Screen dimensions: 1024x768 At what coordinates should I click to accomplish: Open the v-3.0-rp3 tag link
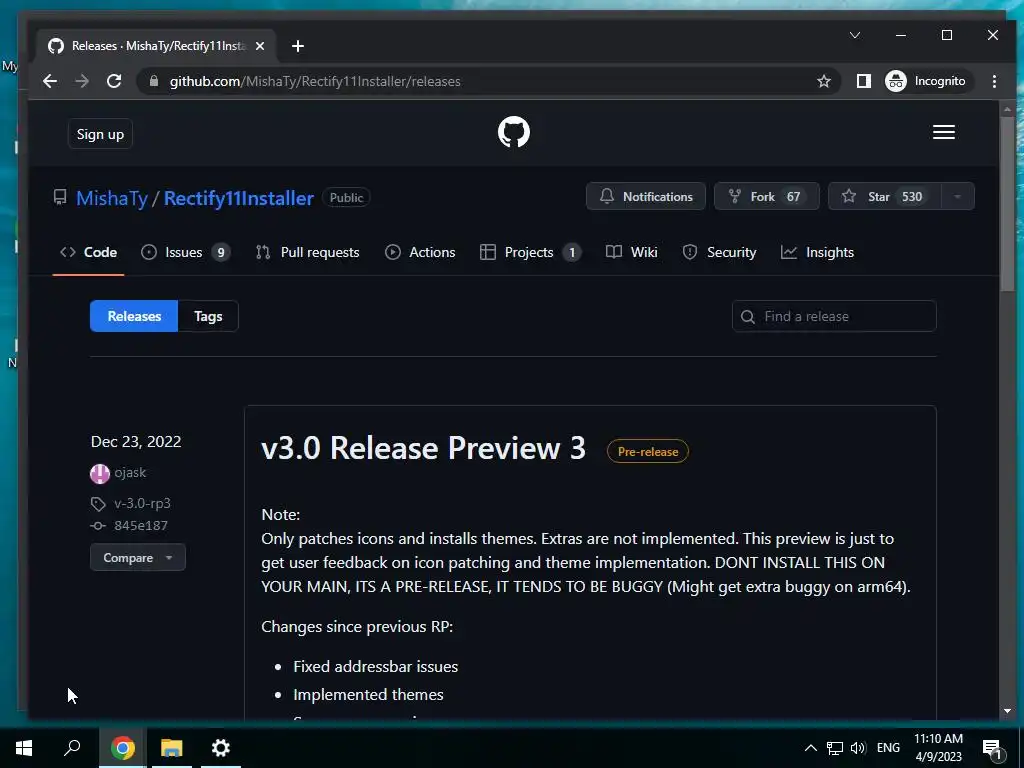pyautogui.click(x=142, y=503)
